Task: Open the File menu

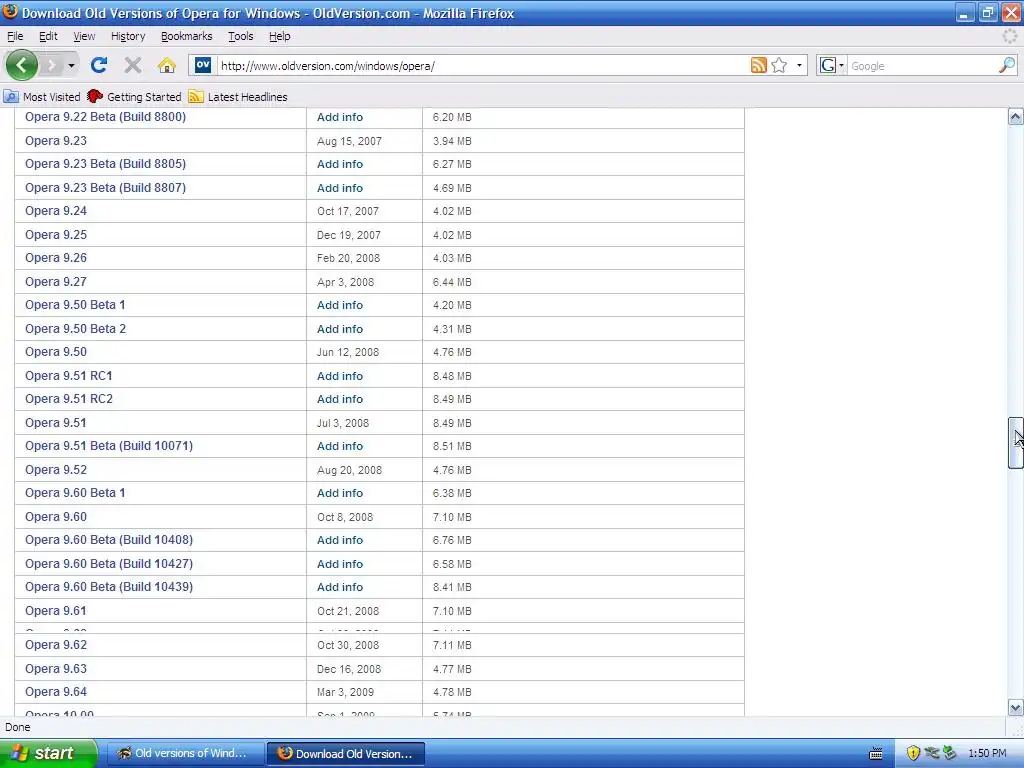Action: tap(15, 37)
